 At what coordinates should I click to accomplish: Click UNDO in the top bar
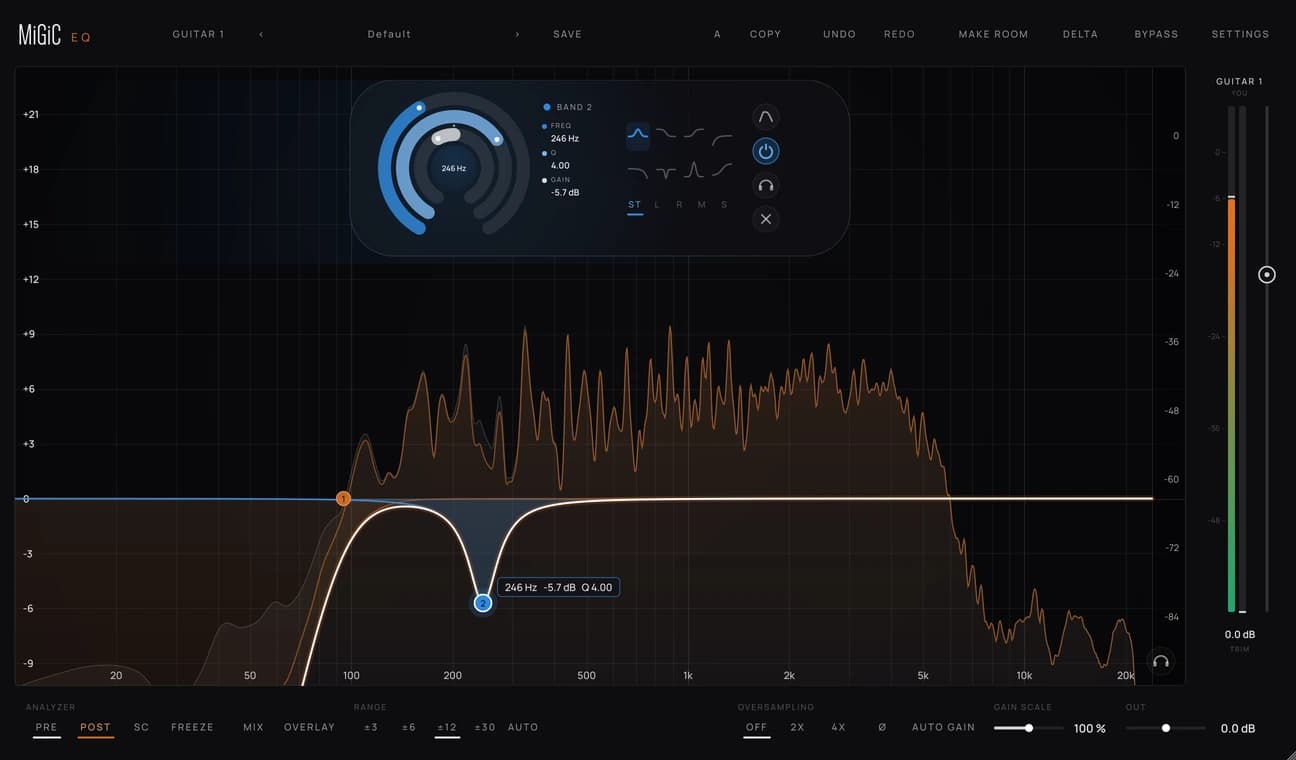[840, 34]
